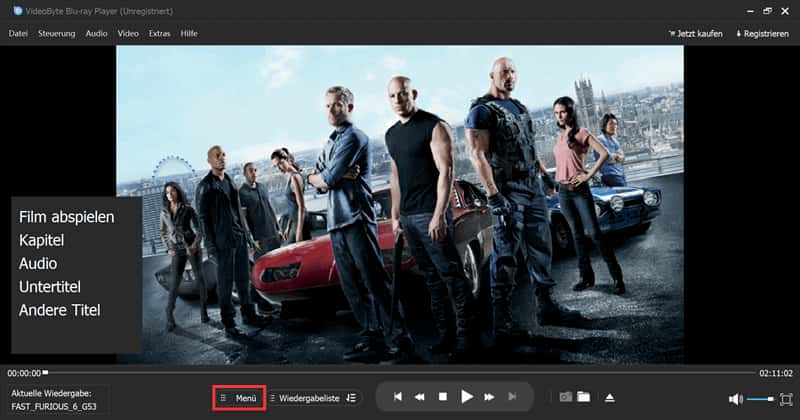Stop playback with the stop button
Viewport: 800px width, 420px height.
coord(443,397)
